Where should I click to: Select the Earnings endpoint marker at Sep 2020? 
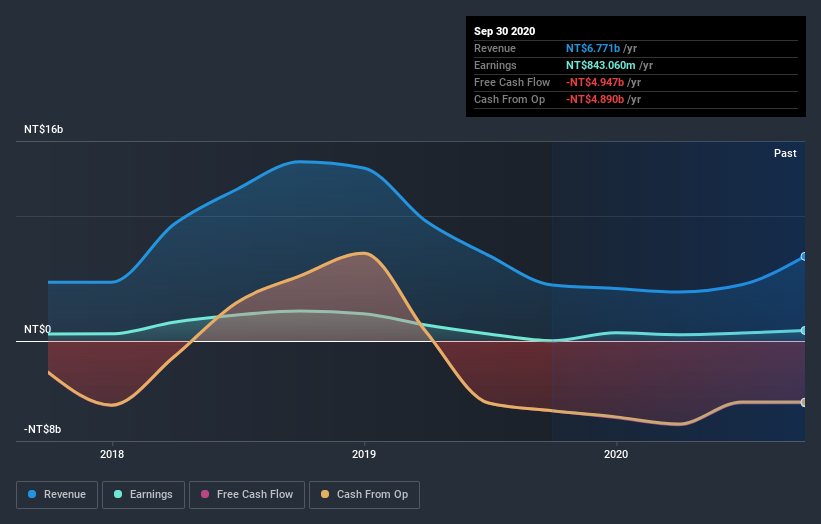(x=804, y=330)
